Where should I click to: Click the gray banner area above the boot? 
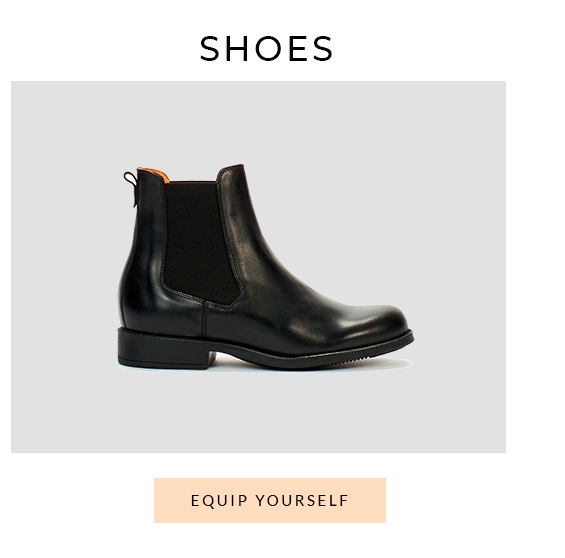pos(258,122)
